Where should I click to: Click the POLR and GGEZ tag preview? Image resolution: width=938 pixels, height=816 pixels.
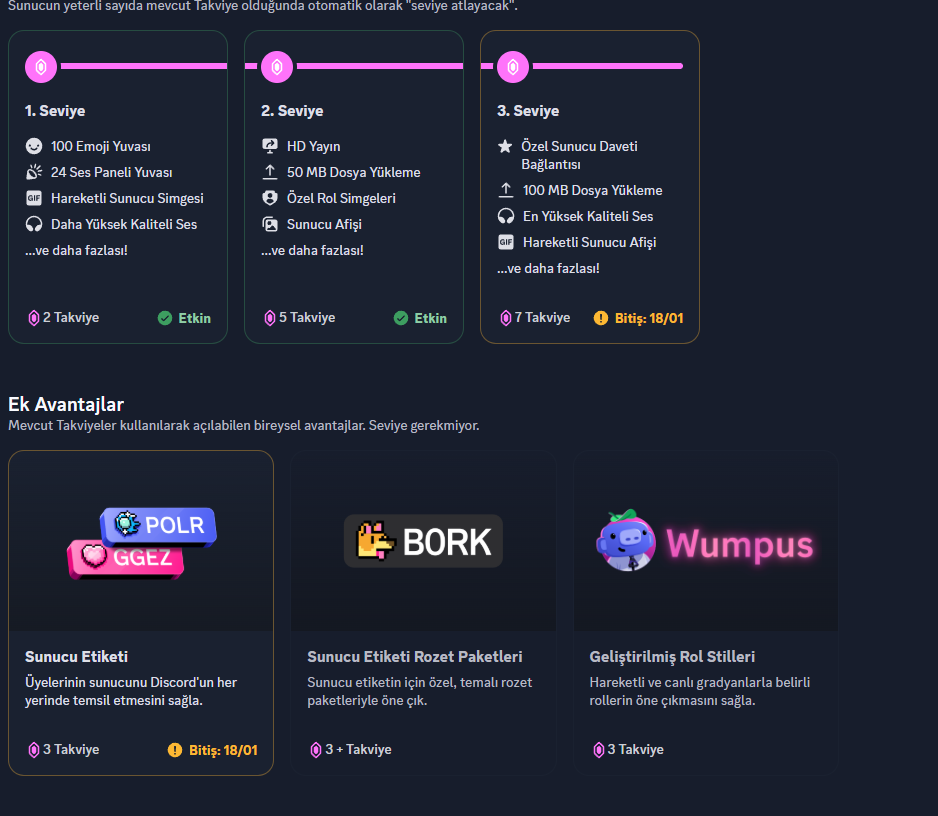142,543
